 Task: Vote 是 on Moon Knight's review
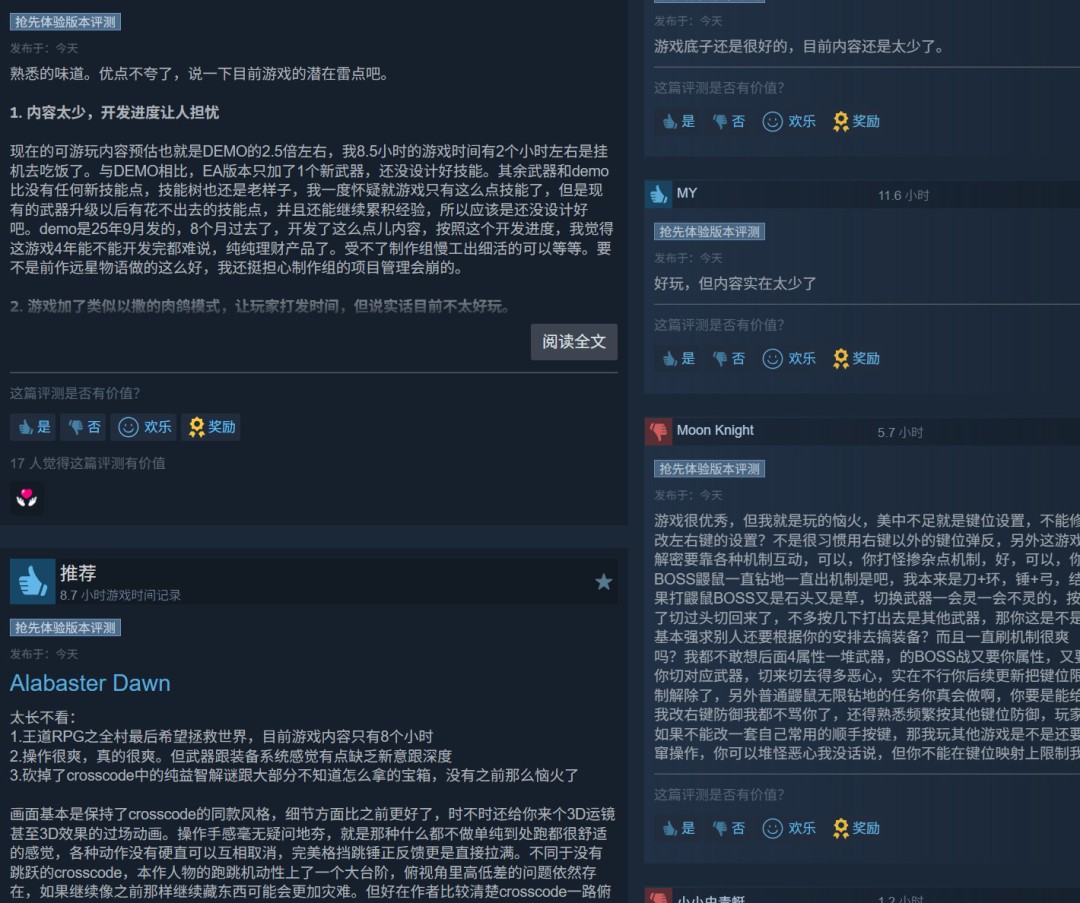[x=678, y=828]
